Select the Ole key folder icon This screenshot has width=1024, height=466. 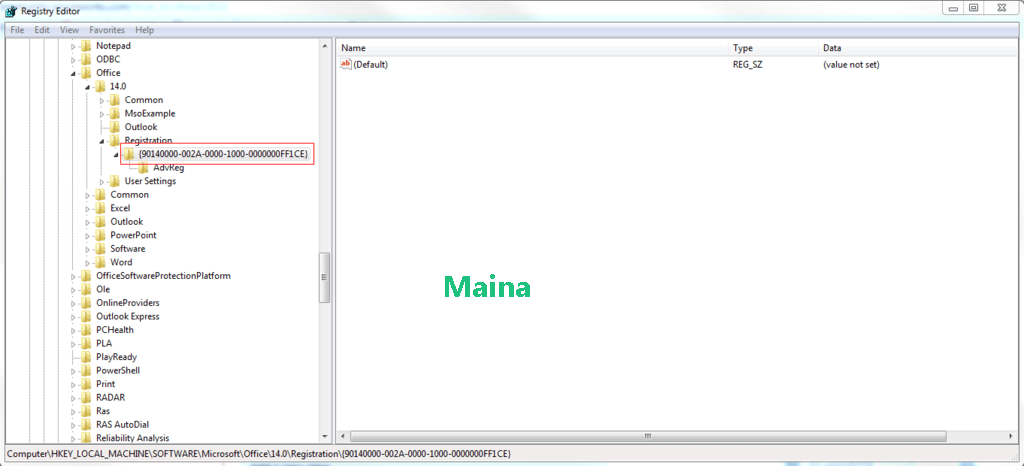tap(86, 290)
